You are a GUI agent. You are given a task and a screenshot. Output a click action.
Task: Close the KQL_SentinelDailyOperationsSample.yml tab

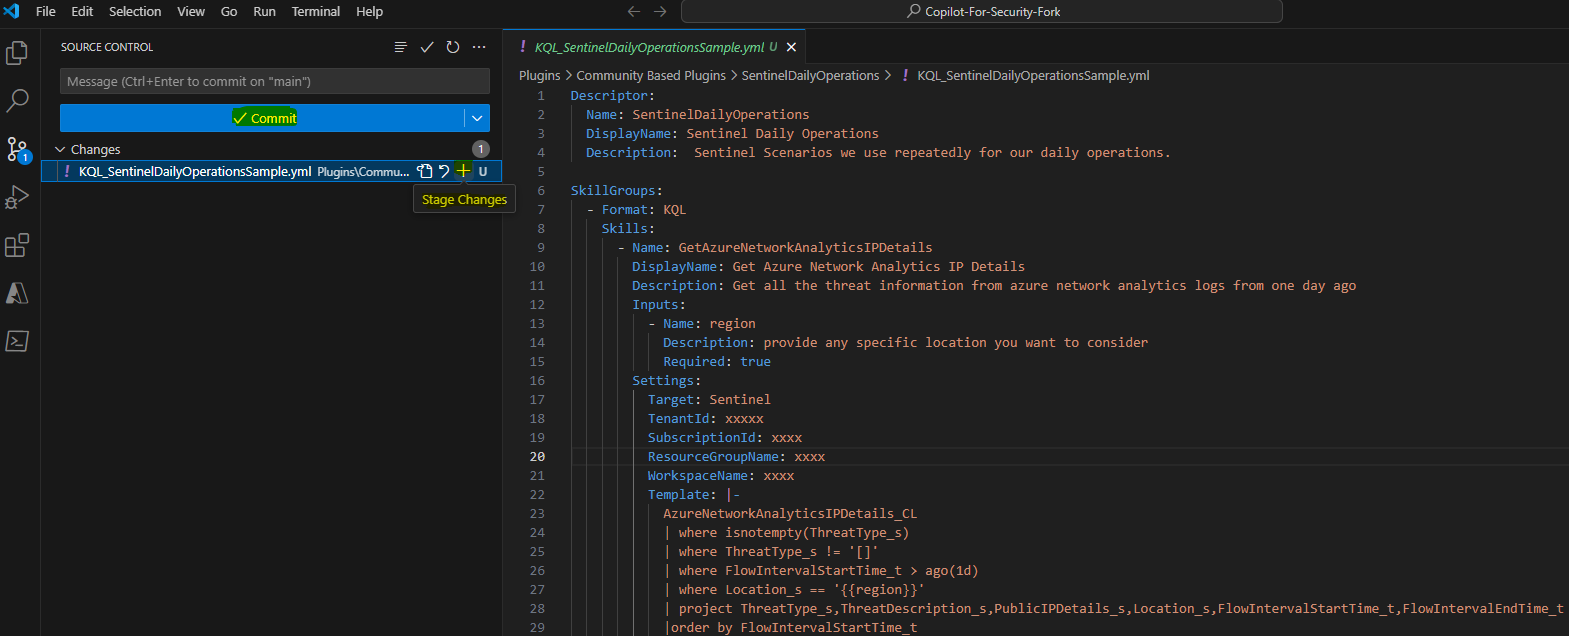point(791,47)
